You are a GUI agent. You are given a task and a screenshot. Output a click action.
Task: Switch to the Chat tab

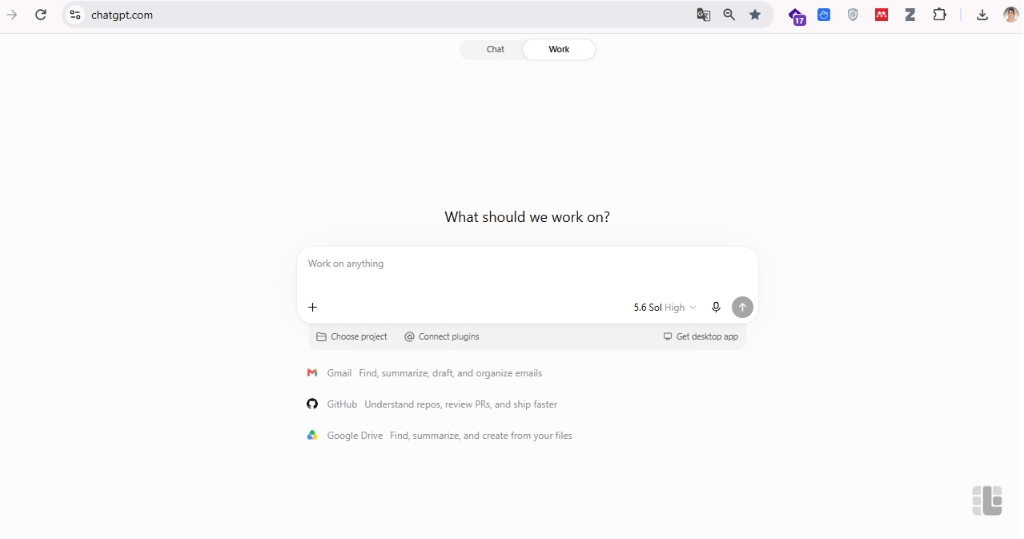click(x=495, y=49)
